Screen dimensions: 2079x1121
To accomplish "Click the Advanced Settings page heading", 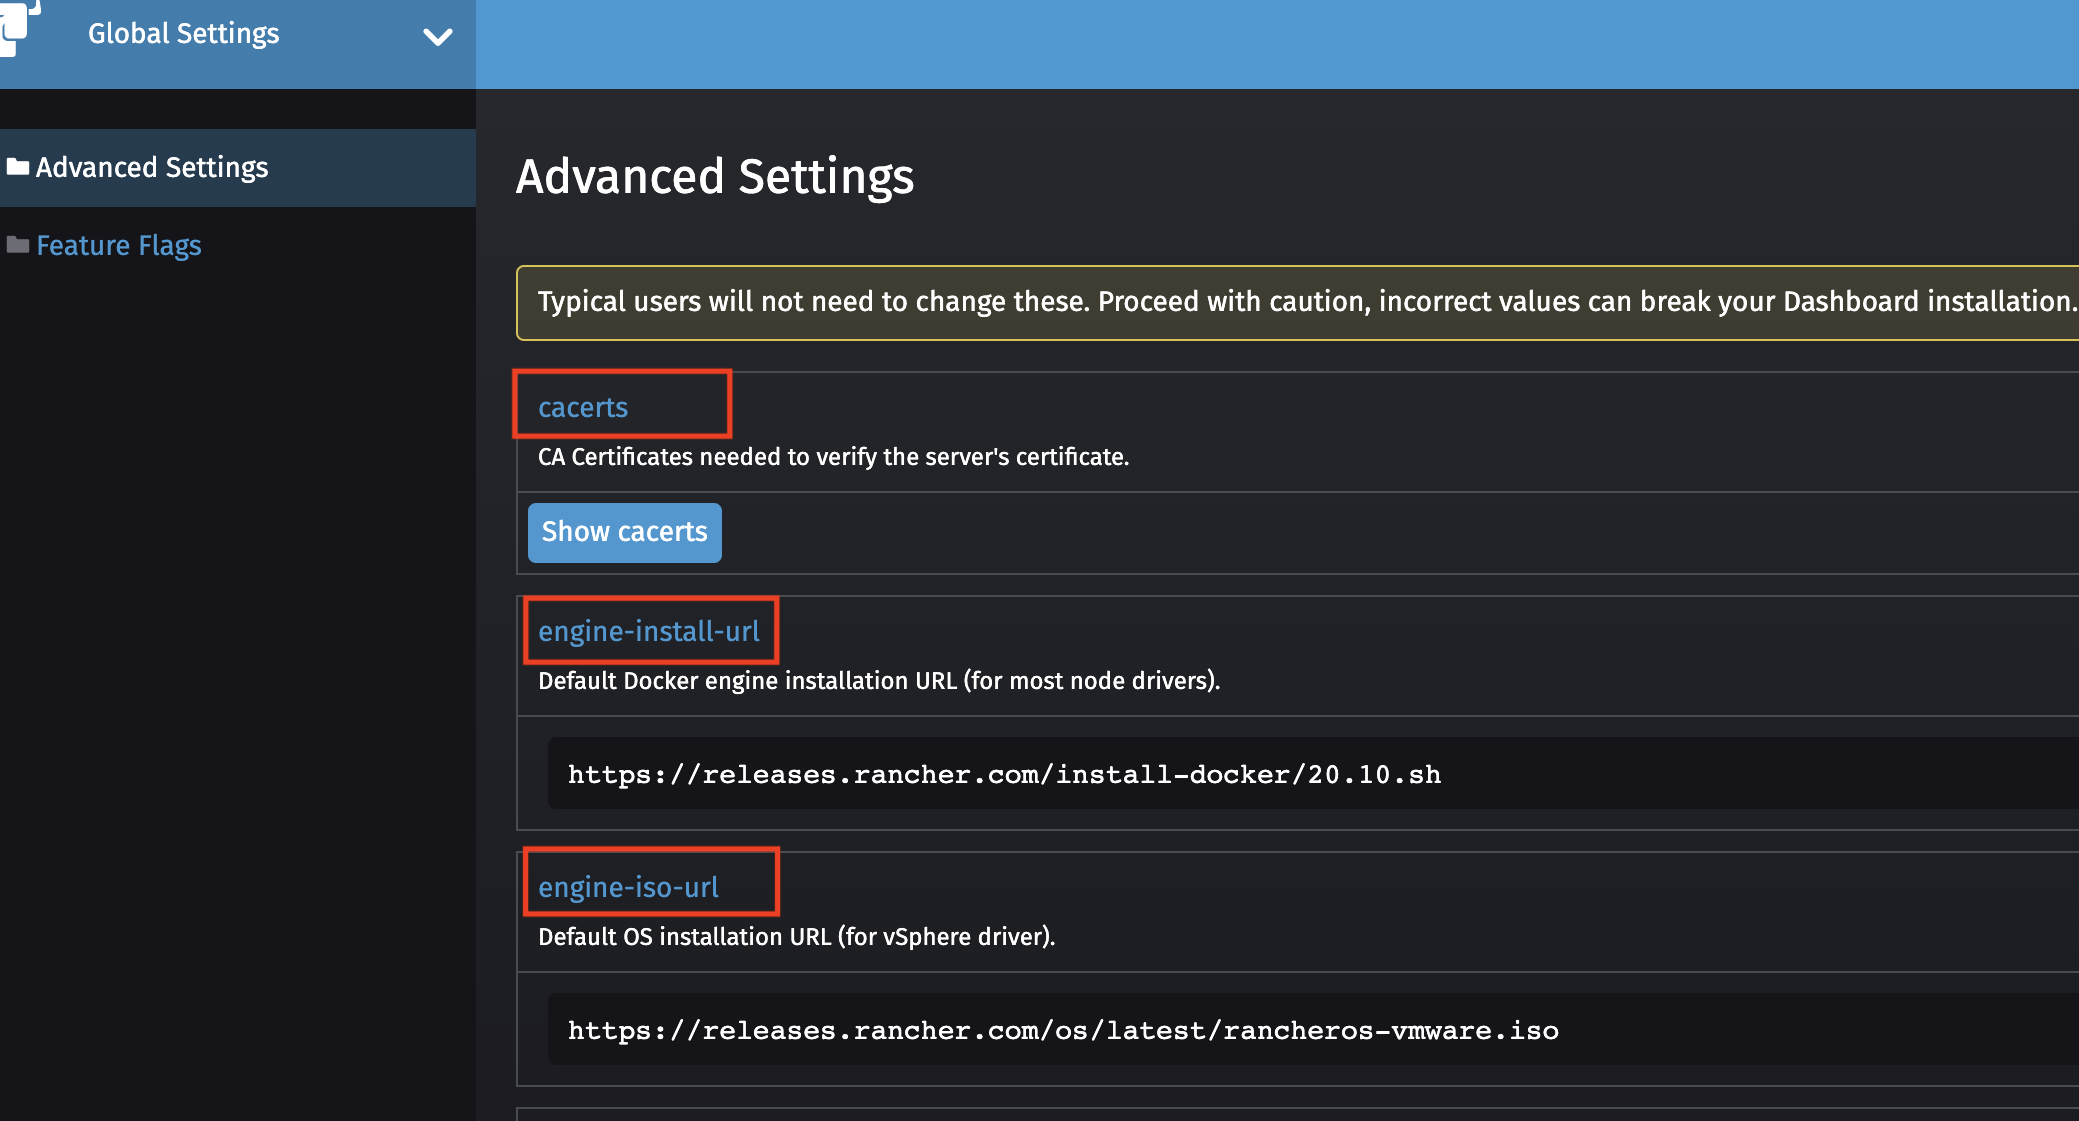I will [715, 177].
